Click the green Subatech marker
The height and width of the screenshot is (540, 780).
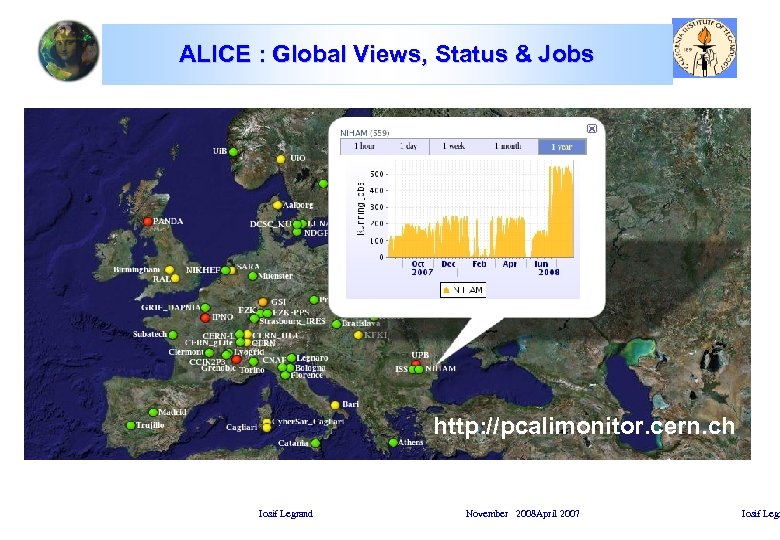tap(173, 335)
